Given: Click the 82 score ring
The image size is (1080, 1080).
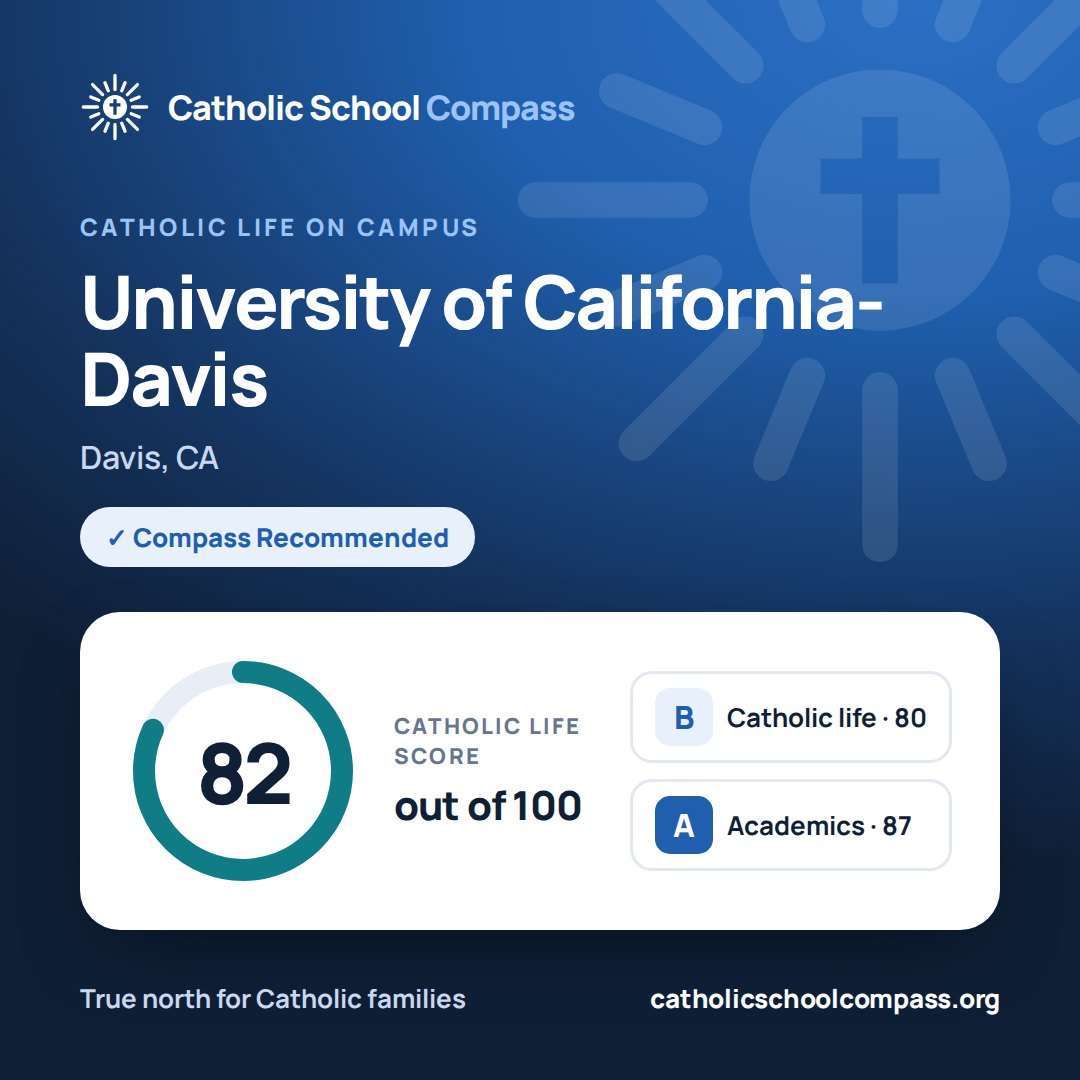Looking at the screenshot, I should pyautogui.click(x=242, y=771).
